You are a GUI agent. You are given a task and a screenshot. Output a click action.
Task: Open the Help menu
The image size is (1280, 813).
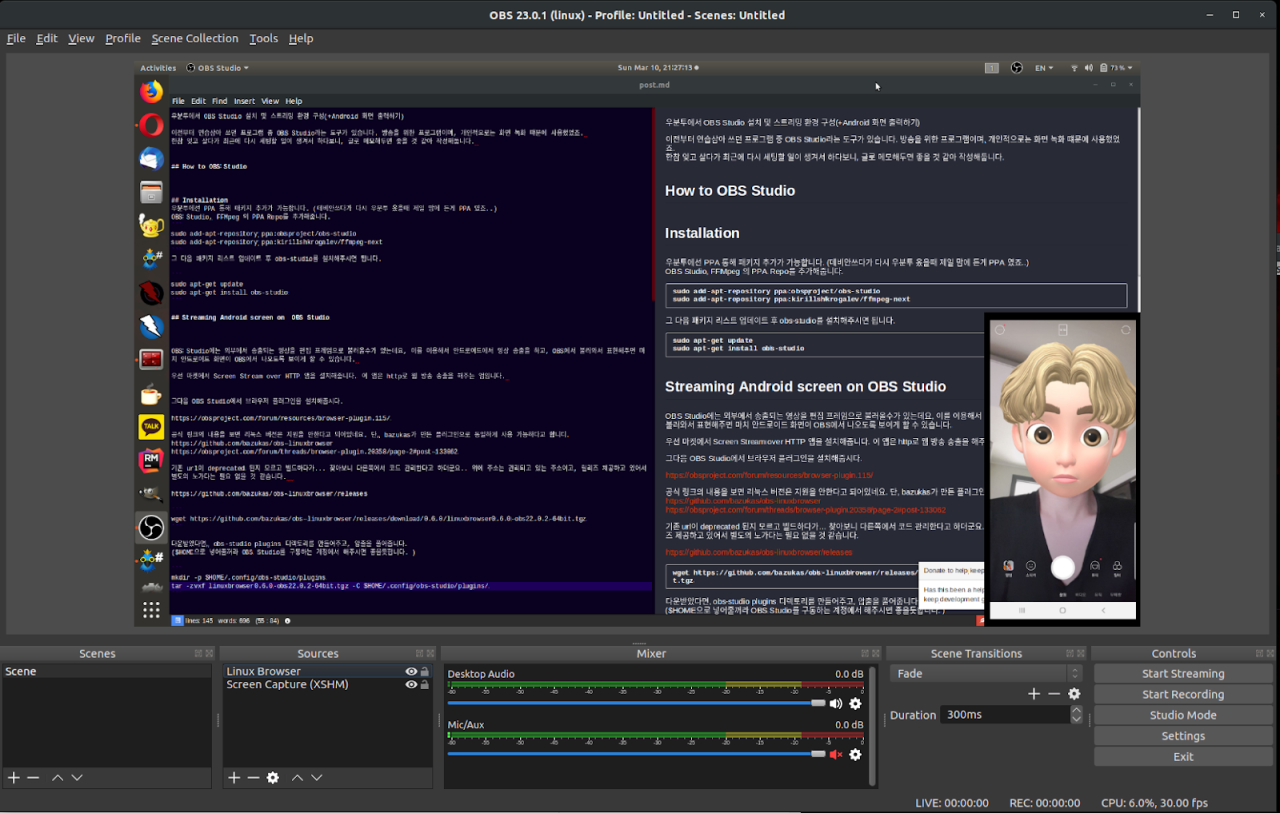tap(301, 39)
